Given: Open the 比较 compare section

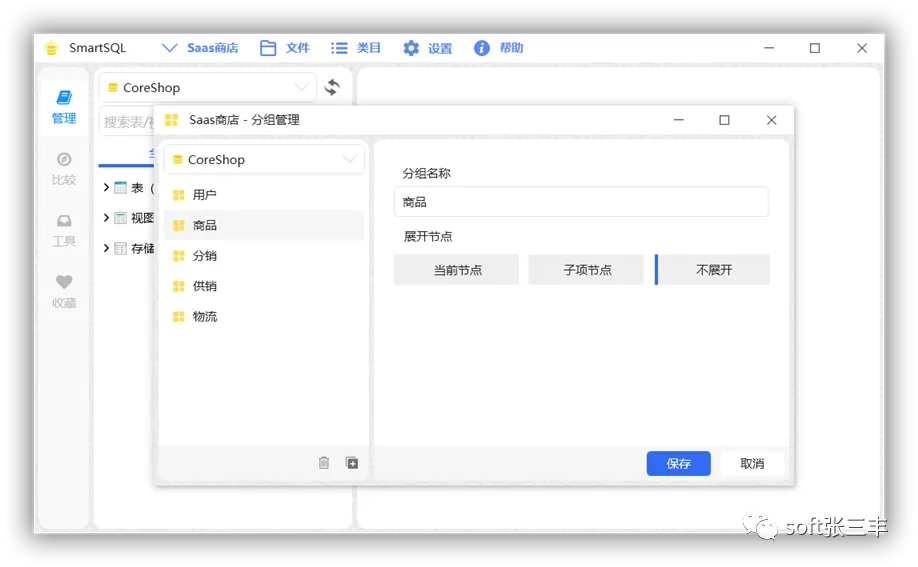Looking at the screenshot, I should [x=64, y=169].
